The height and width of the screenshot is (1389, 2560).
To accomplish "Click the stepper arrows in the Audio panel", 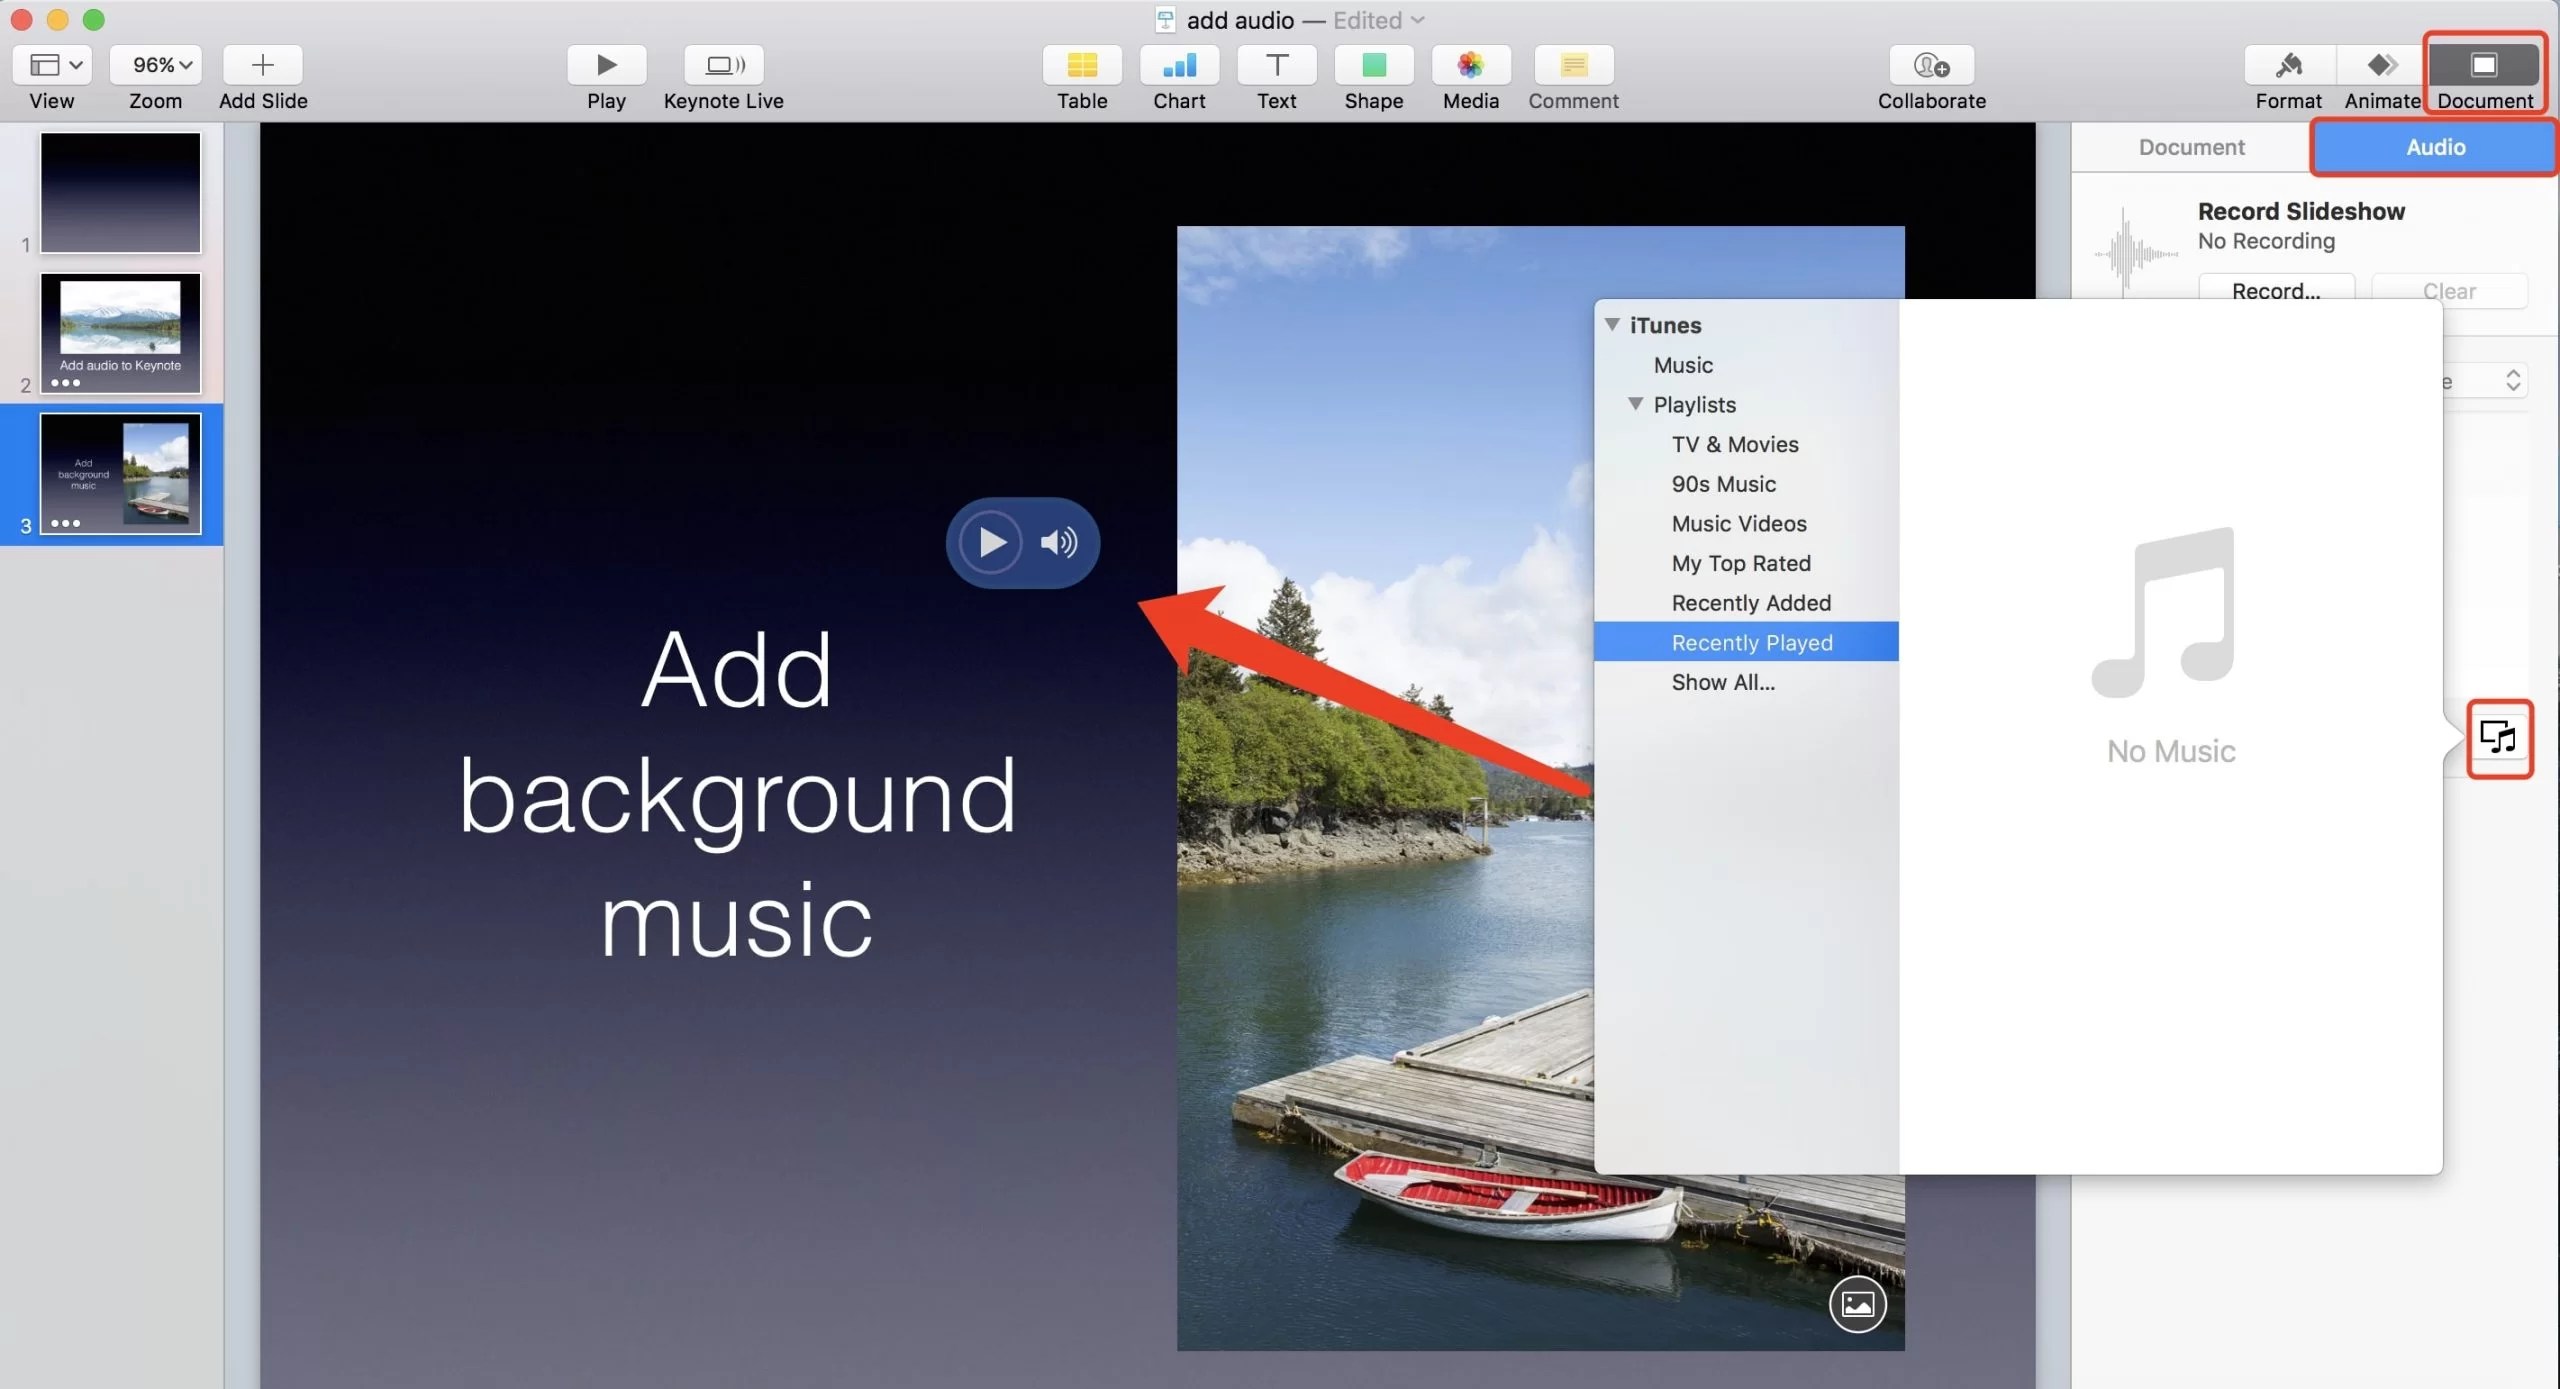I will coord(2513,380).
